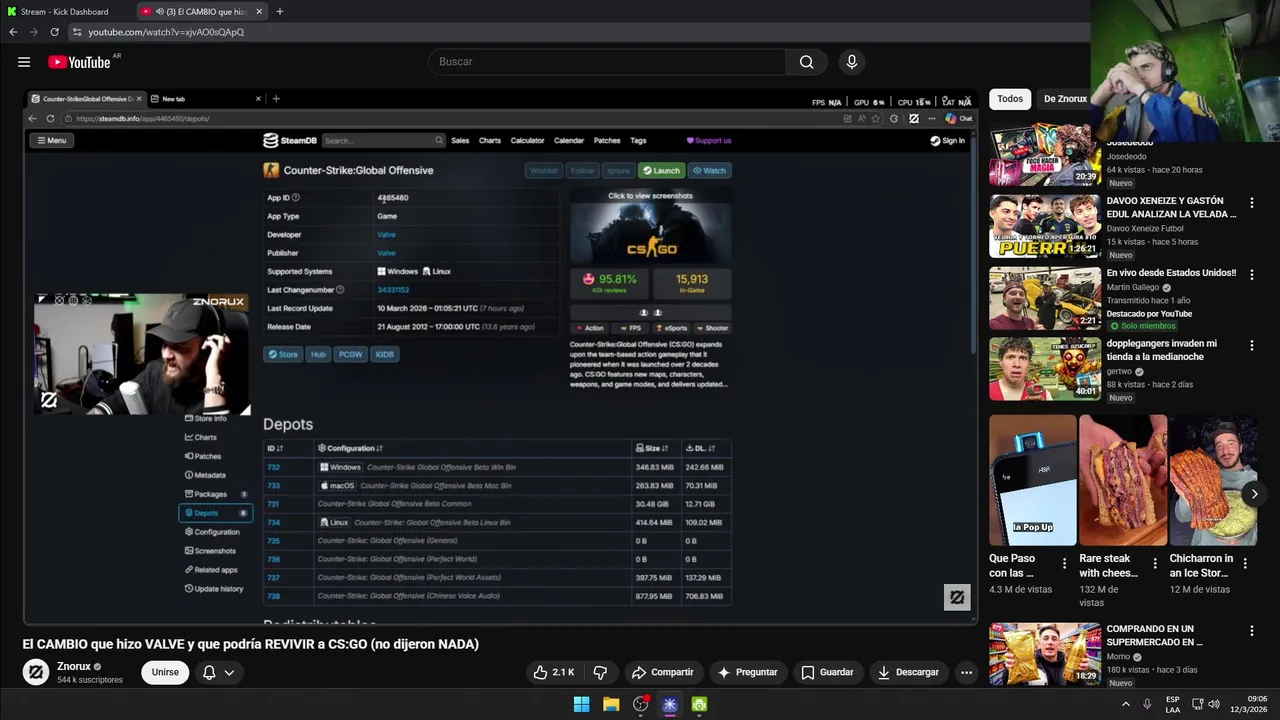This screenshot has width=1280, height=720.
Task: Click the search magnifier button
Action: point(806,62)
